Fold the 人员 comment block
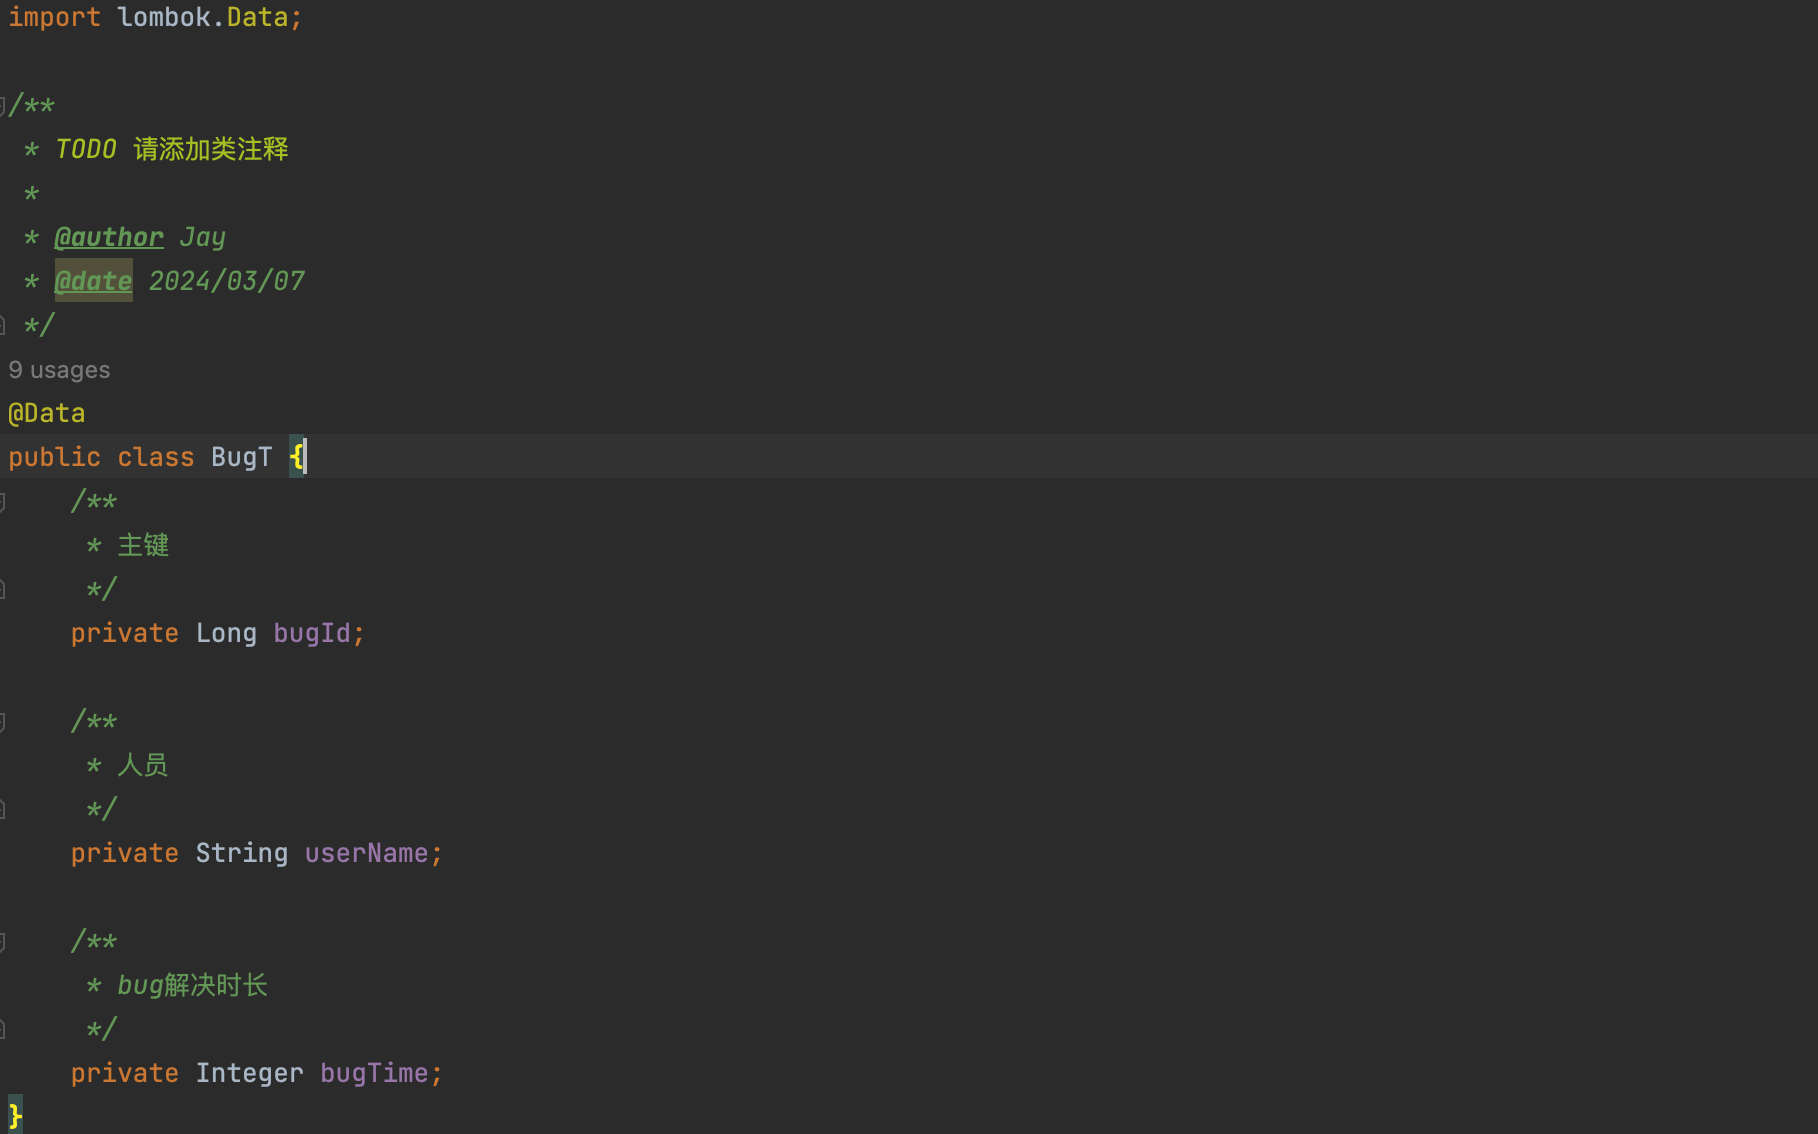The height and width of the screenshot is (1134, 1818). [x=3, y=722]
